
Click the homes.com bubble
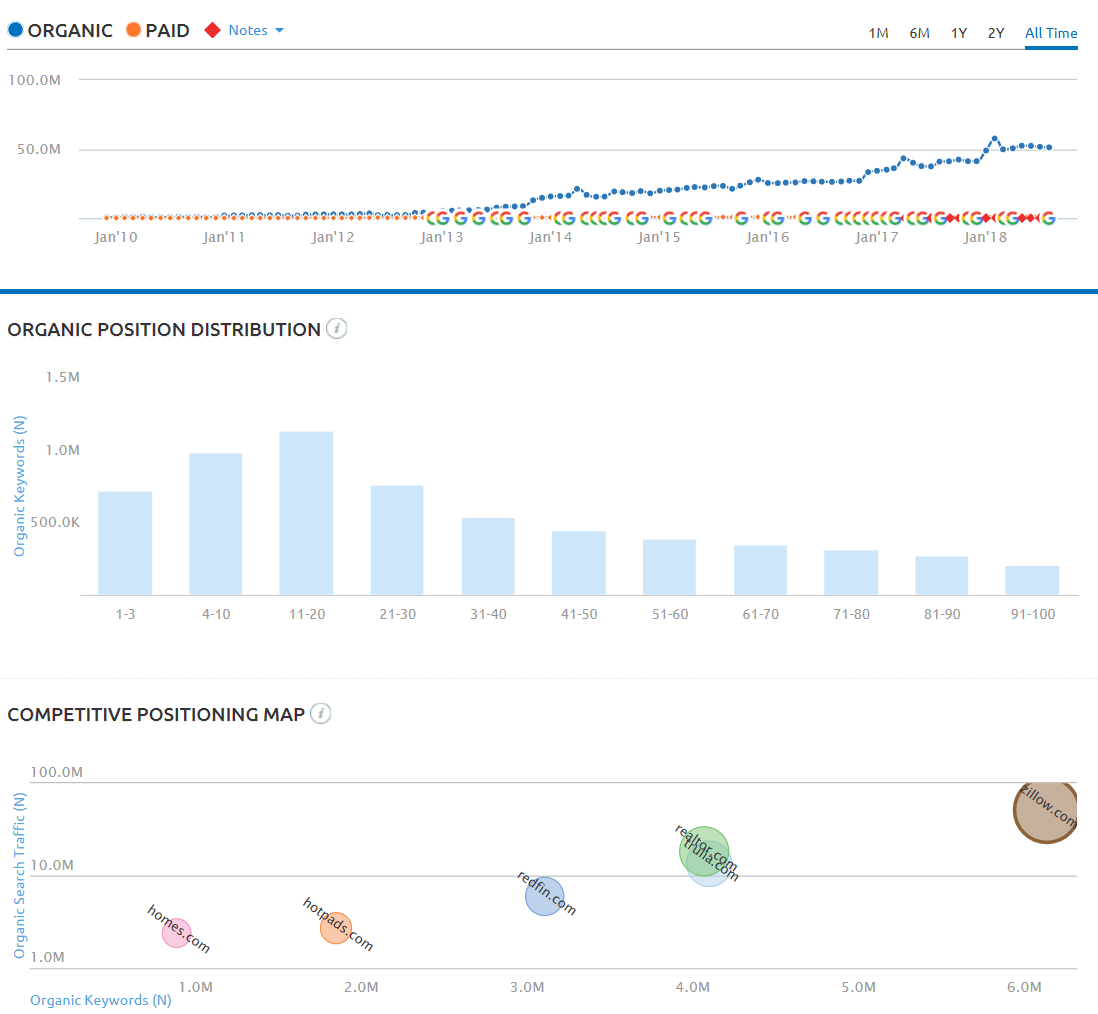(x=176, y=933)
